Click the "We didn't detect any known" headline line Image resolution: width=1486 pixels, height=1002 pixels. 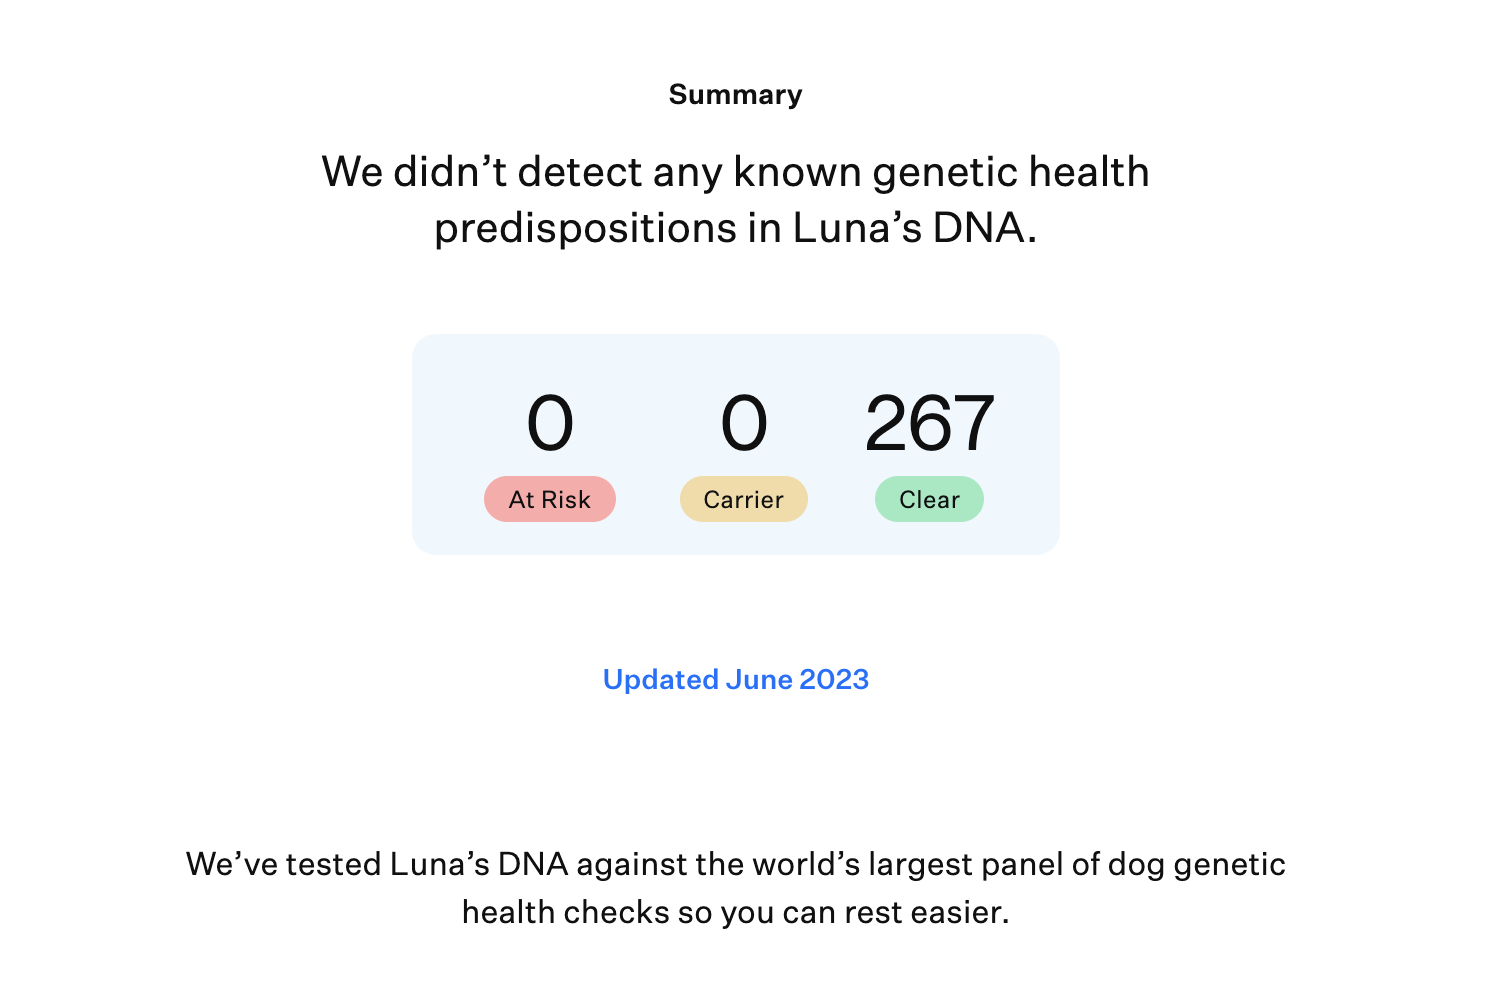point(736,172)
